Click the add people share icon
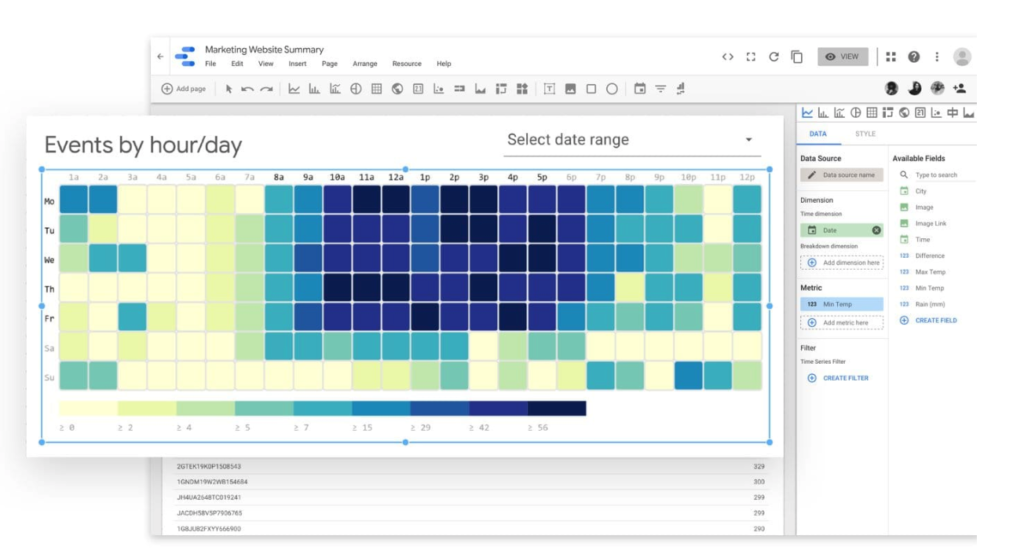 (x=960, y=89)
